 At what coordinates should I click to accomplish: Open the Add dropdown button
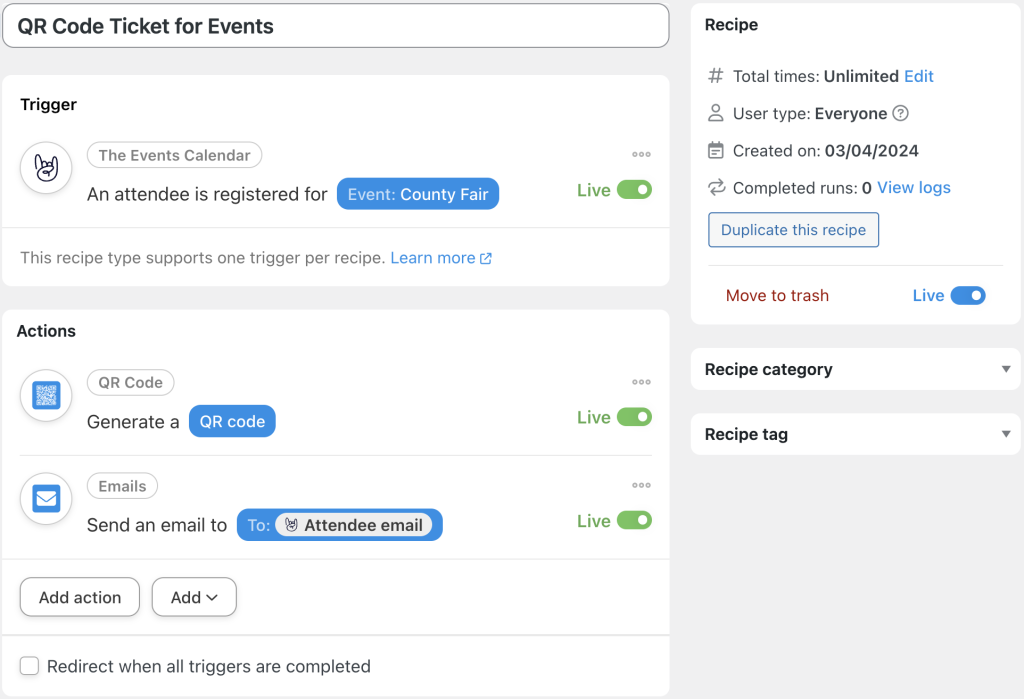194,597
